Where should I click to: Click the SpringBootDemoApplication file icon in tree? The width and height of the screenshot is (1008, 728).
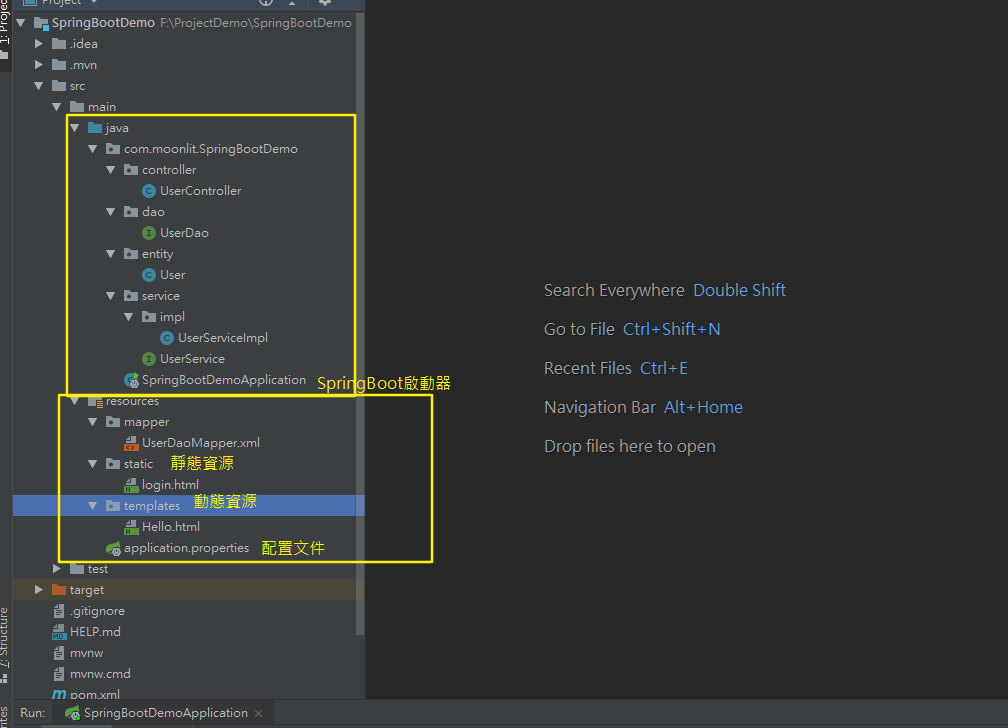click(x=131, y=380)
